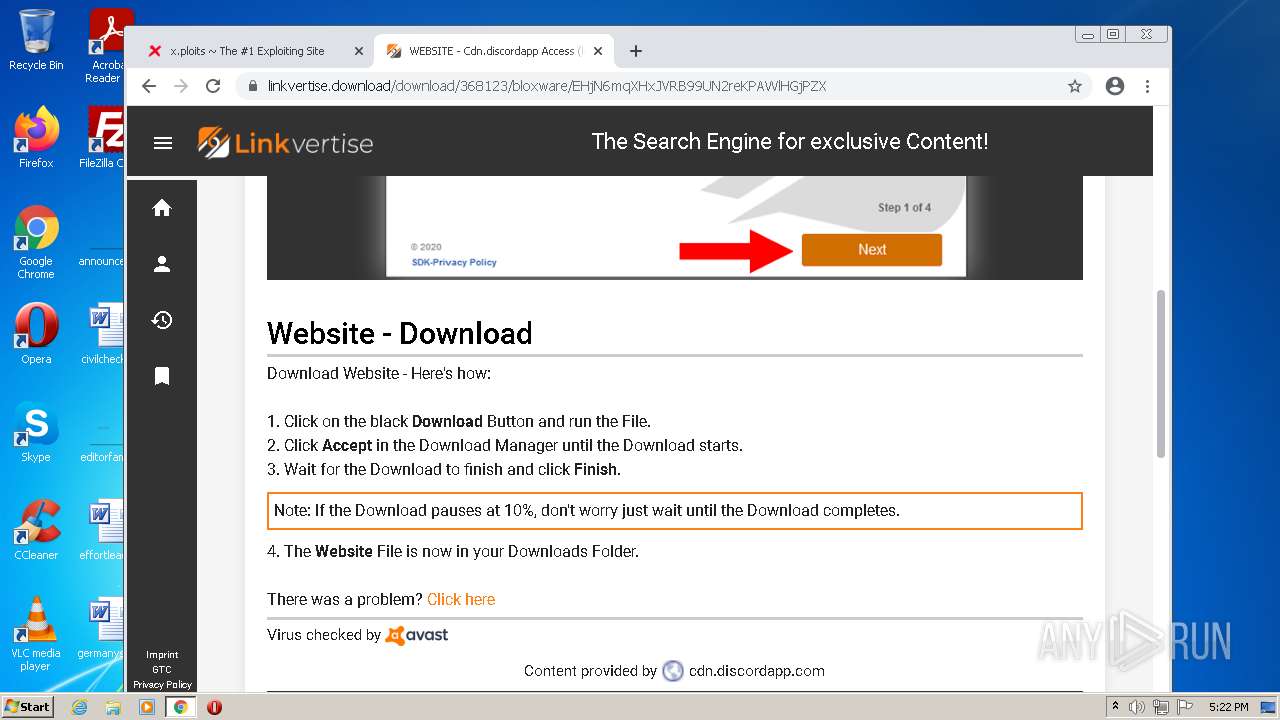
Task: Click the avast logo
Action: 417,635
